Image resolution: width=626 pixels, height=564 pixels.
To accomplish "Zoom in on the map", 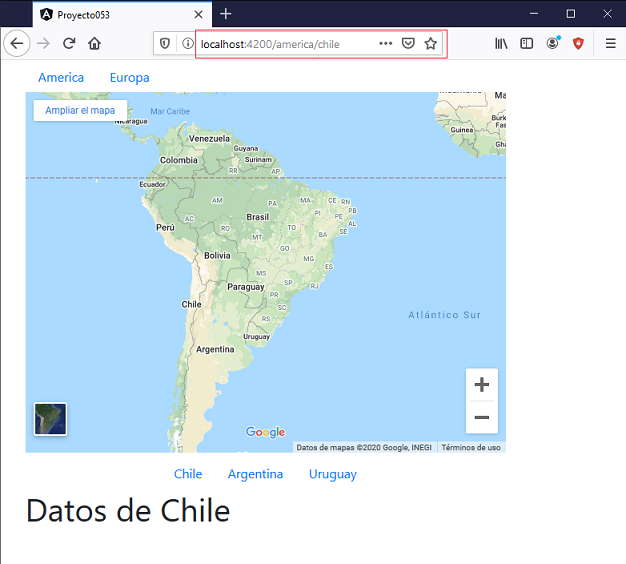I will (482, 384).
